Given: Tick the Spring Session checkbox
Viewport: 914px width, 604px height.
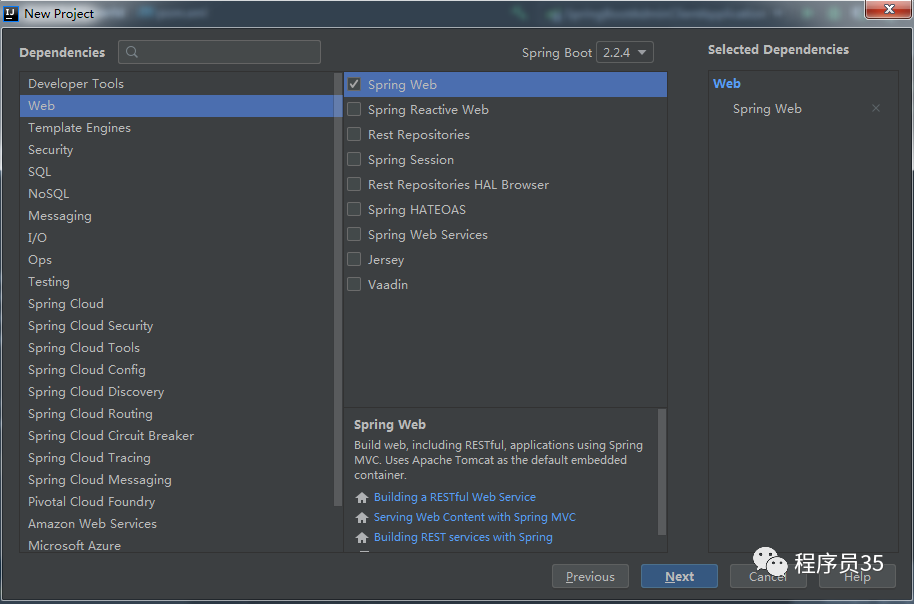Looking at the screenshot, I should click(x=354, y=160).
